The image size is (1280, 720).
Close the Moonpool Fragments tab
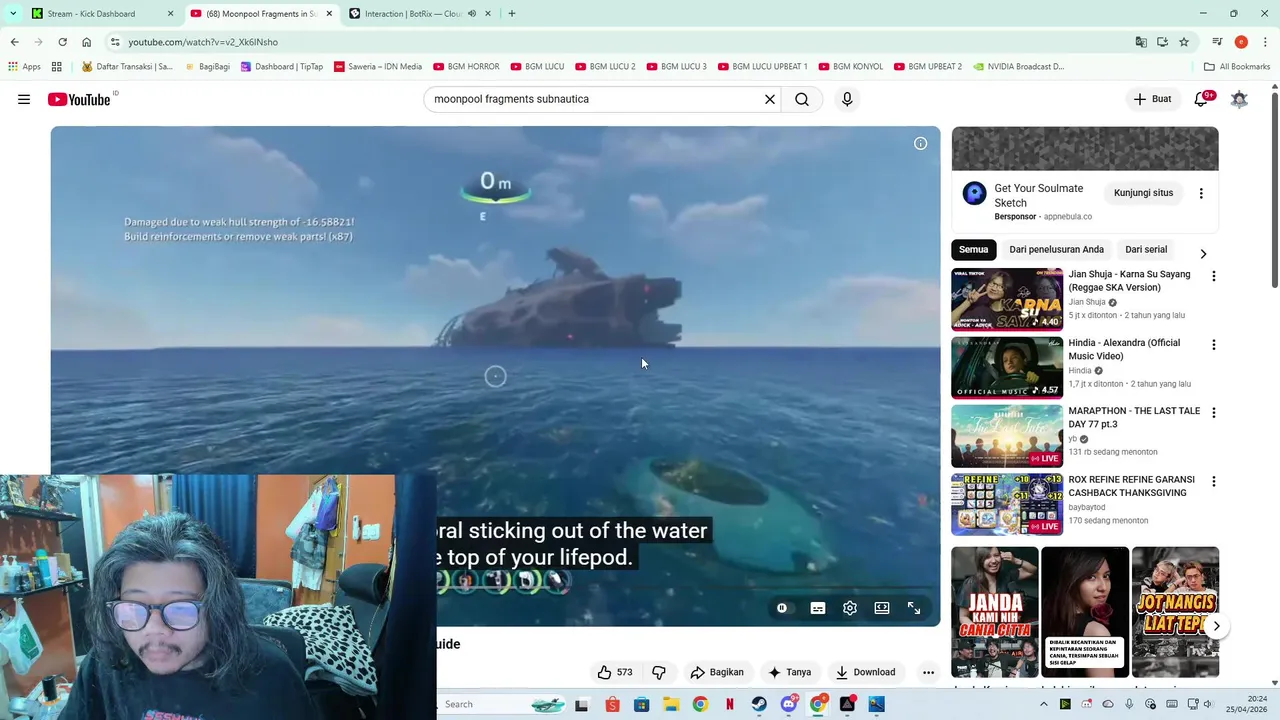click(x=329, y=14)
